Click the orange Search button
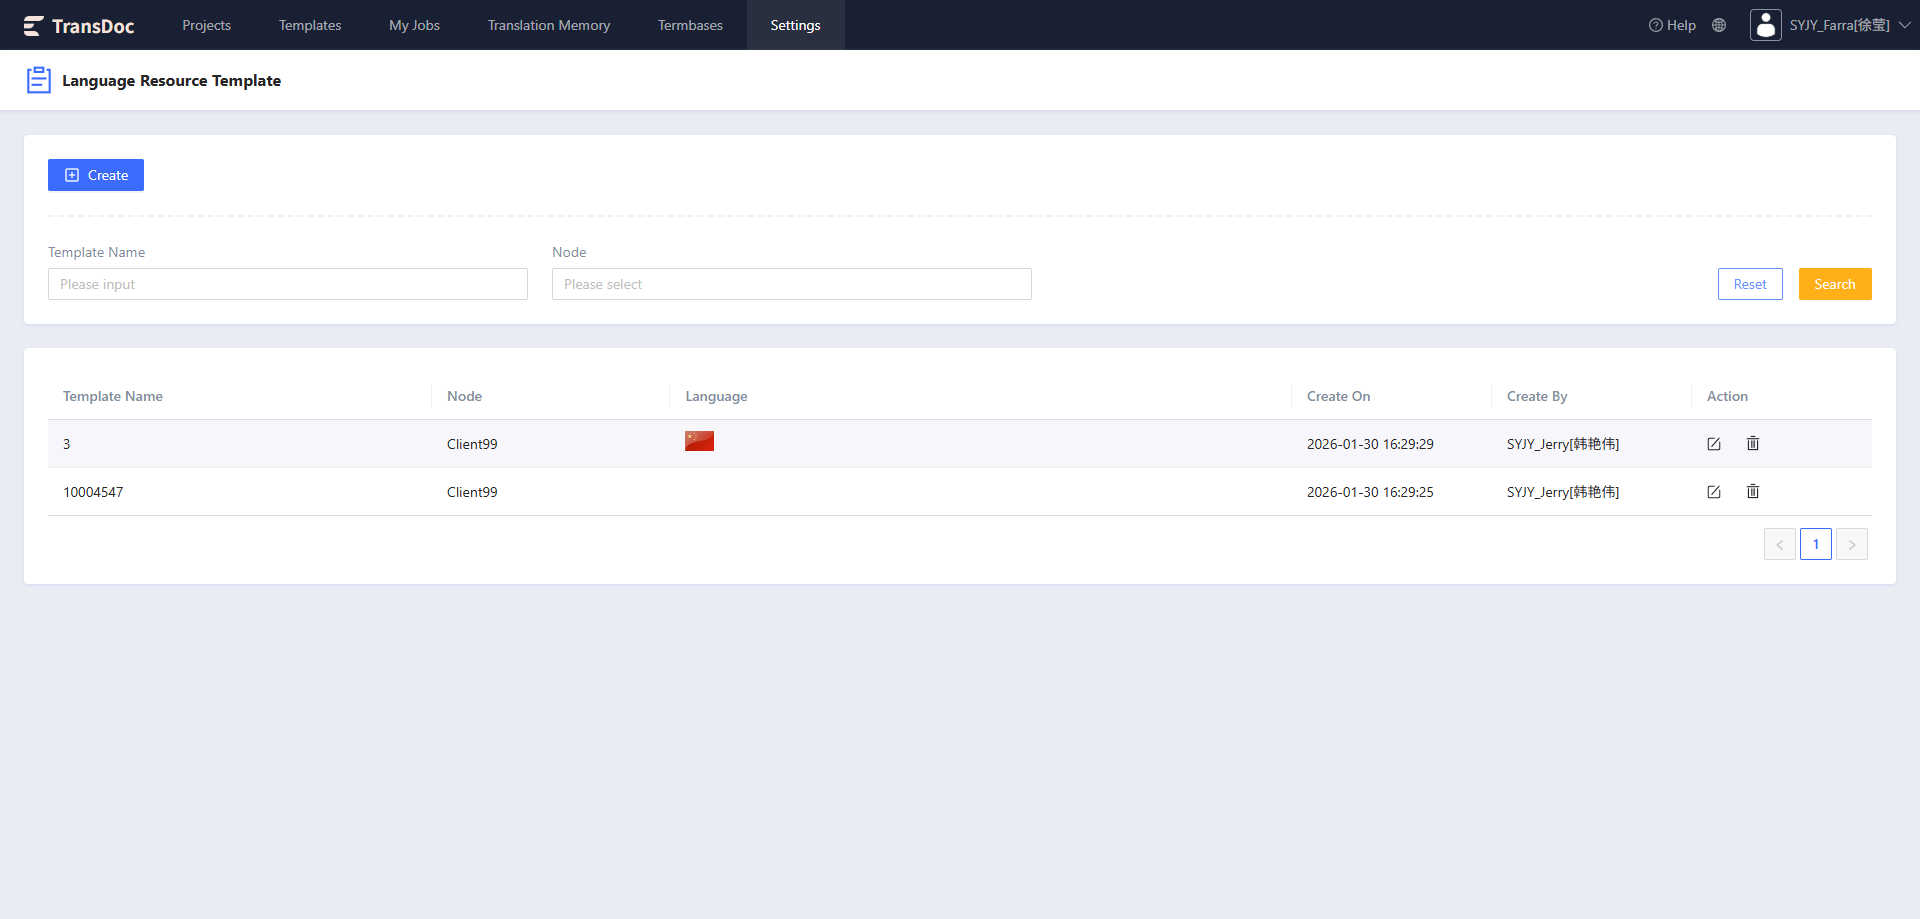Viewport: 1920px width, 919px height. pos(1835,284)
